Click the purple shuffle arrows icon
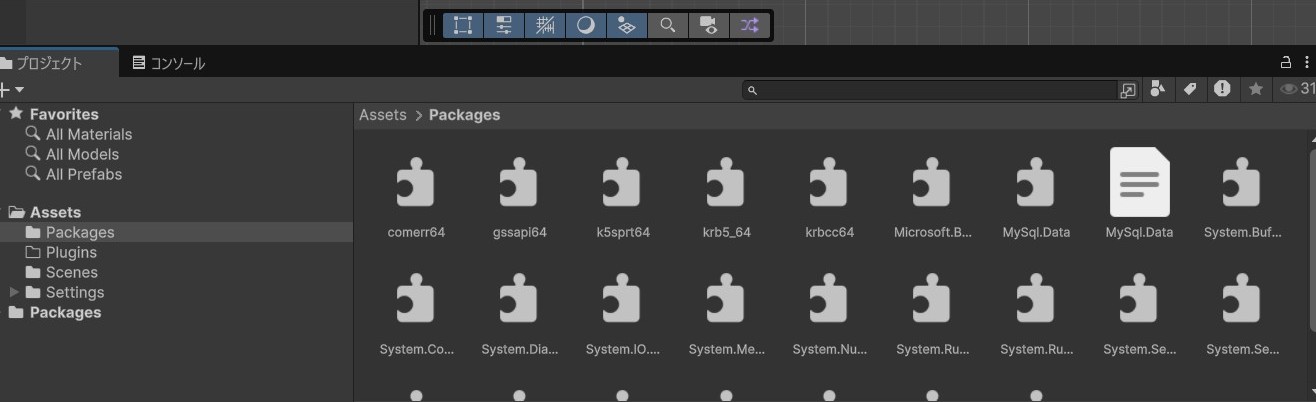The image size is (1316, 402). point(750,26)
